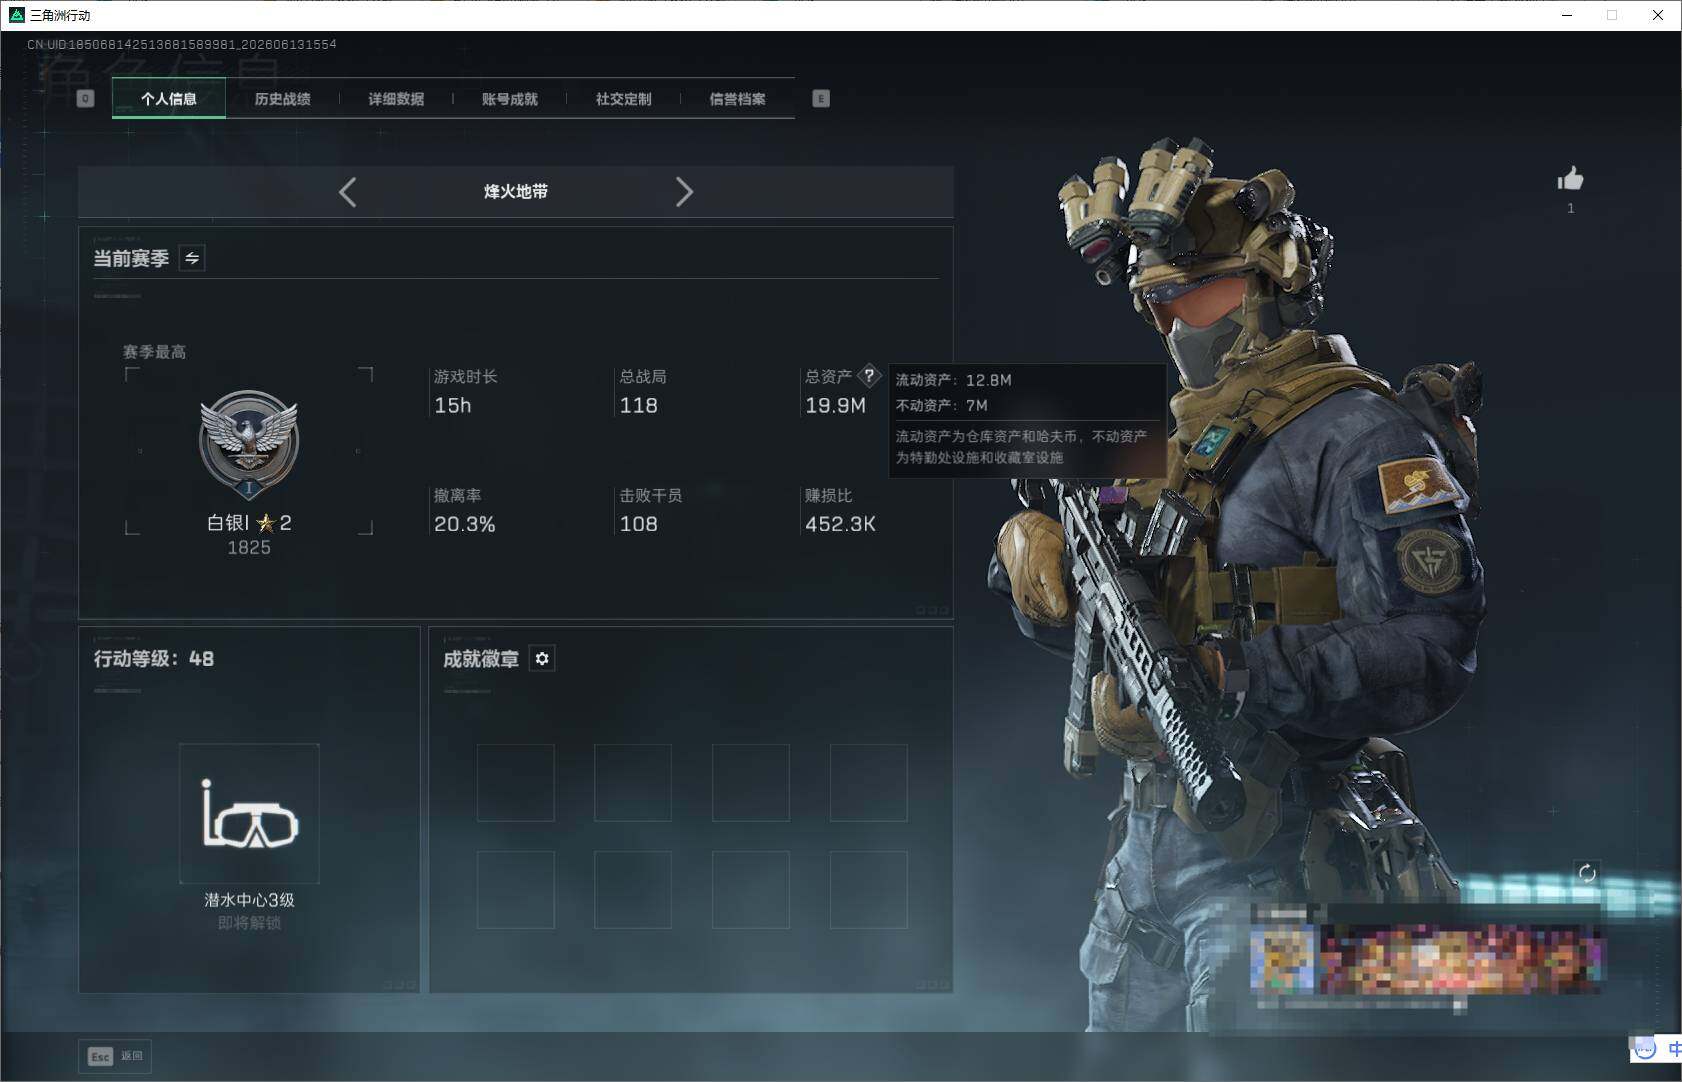The width and height of the screenshot is (1682, 1082).
Task: Open the 社交定制 tab
Action: 623,98
